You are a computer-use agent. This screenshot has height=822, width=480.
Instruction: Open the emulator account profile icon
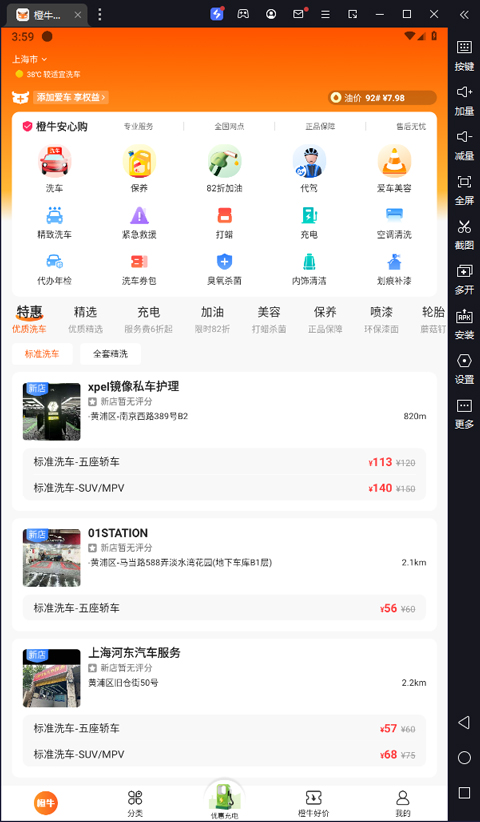(x=271, y=14)
